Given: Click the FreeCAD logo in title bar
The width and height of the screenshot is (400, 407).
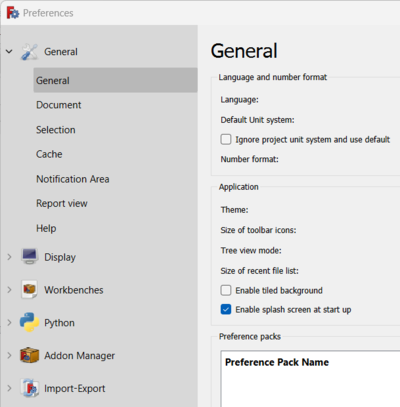Looking at the screenshot, I should [13, 13].
